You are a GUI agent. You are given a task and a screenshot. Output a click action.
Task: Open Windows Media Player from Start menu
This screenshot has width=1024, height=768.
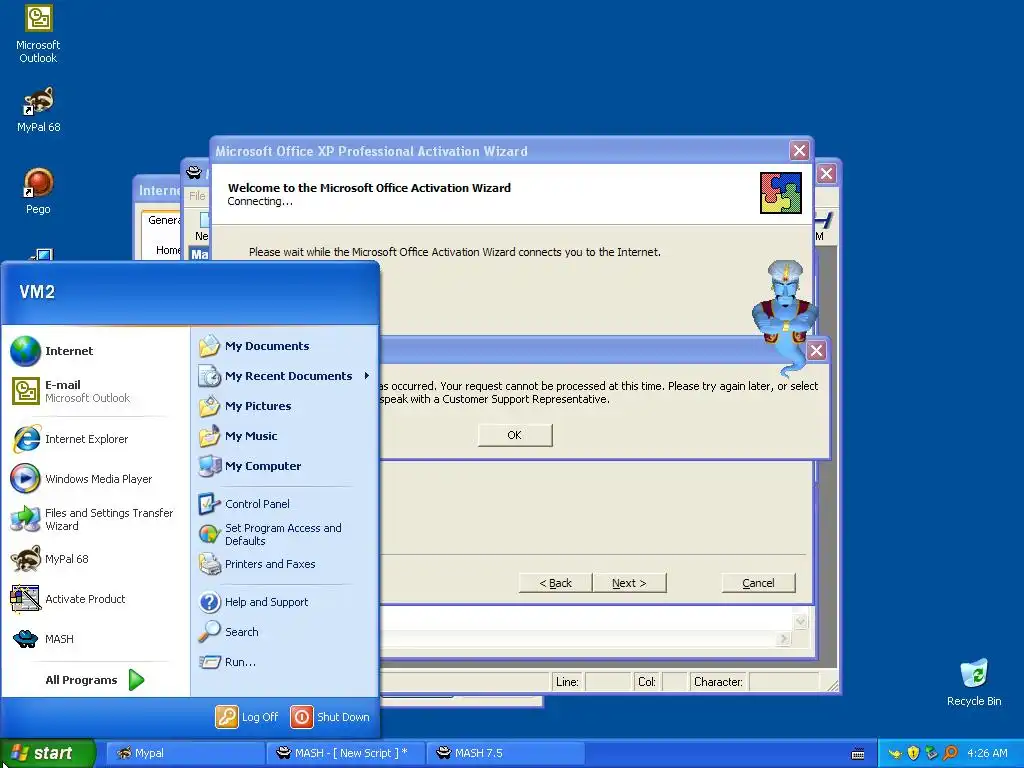point(95,479)
